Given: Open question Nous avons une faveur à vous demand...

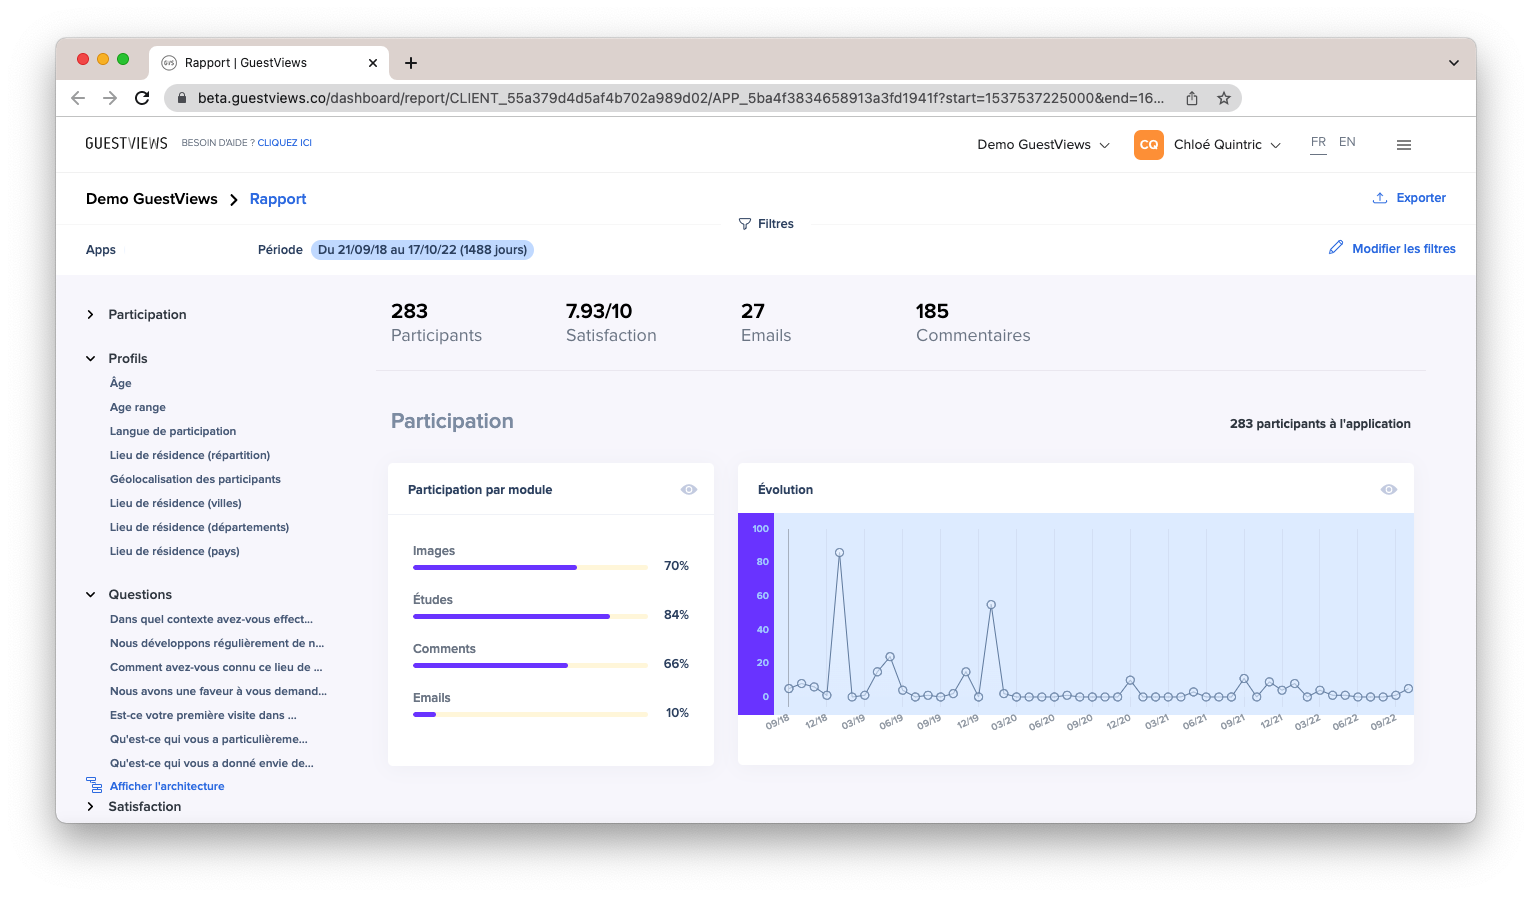Looking at the screenshot, I should click(218, 692).
